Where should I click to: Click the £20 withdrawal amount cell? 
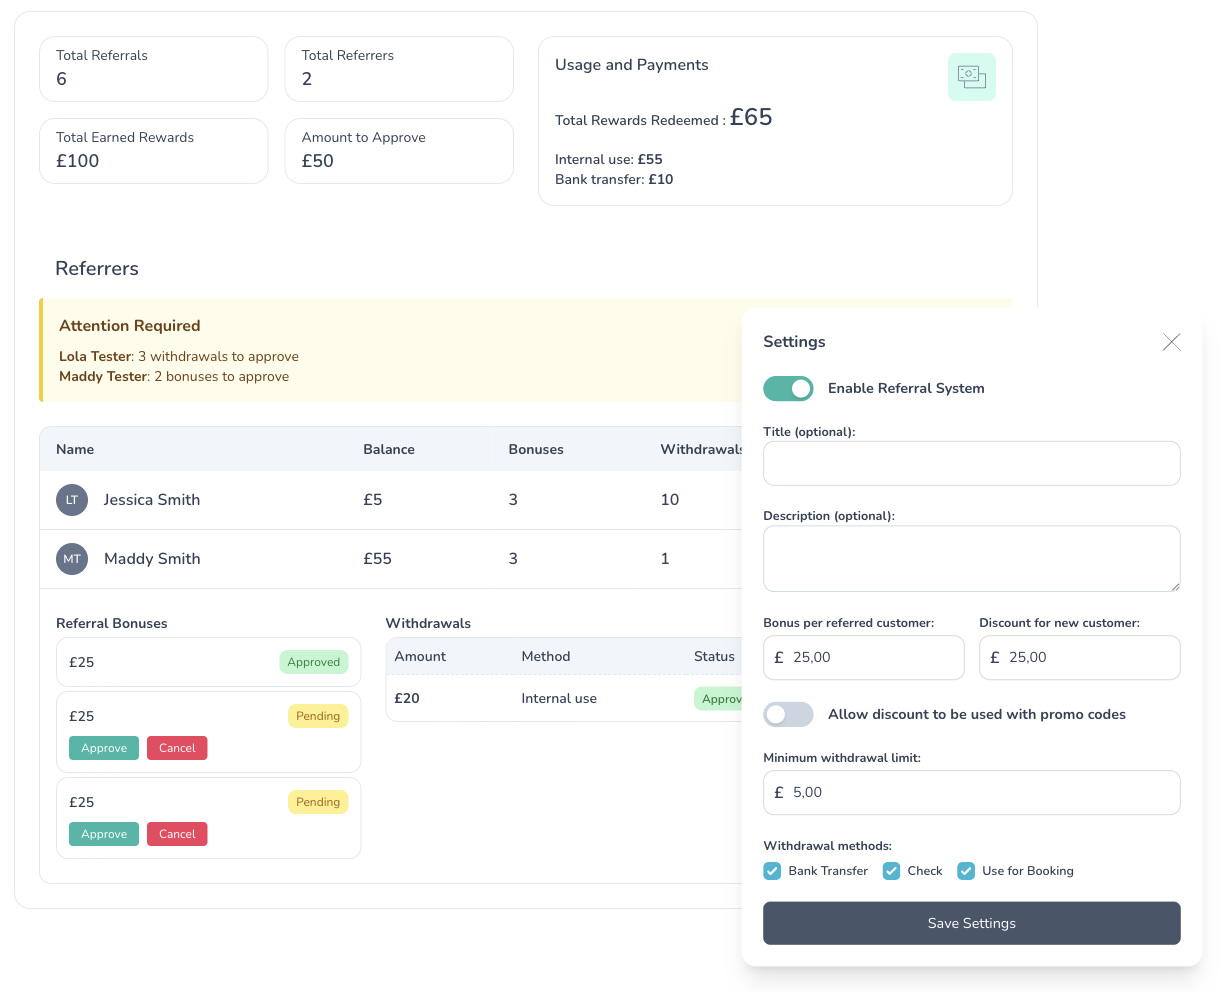pyautogui.click(x=407, y=698)
